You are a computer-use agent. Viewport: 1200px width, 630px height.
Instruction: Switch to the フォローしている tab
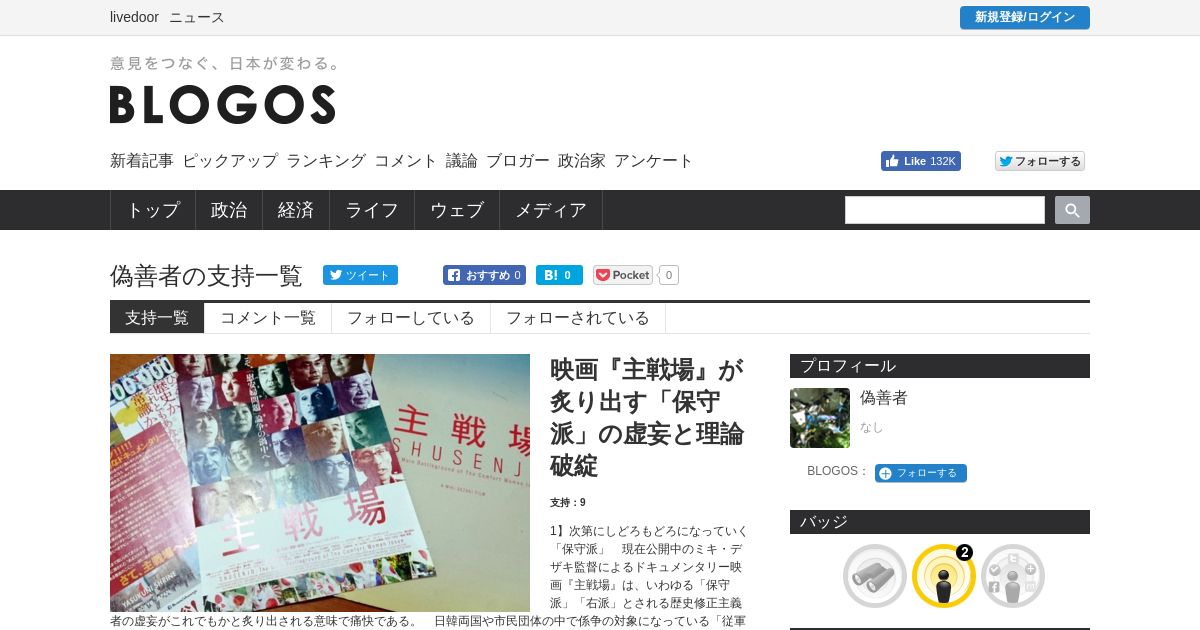click(x=411, y=318)
